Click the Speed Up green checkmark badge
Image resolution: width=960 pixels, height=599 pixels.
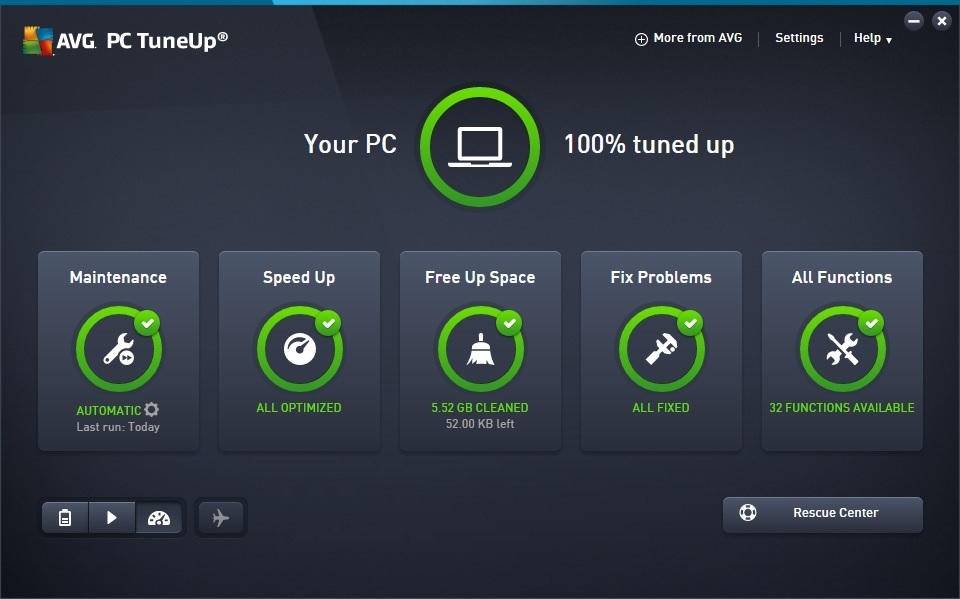[x=329, y=323]
